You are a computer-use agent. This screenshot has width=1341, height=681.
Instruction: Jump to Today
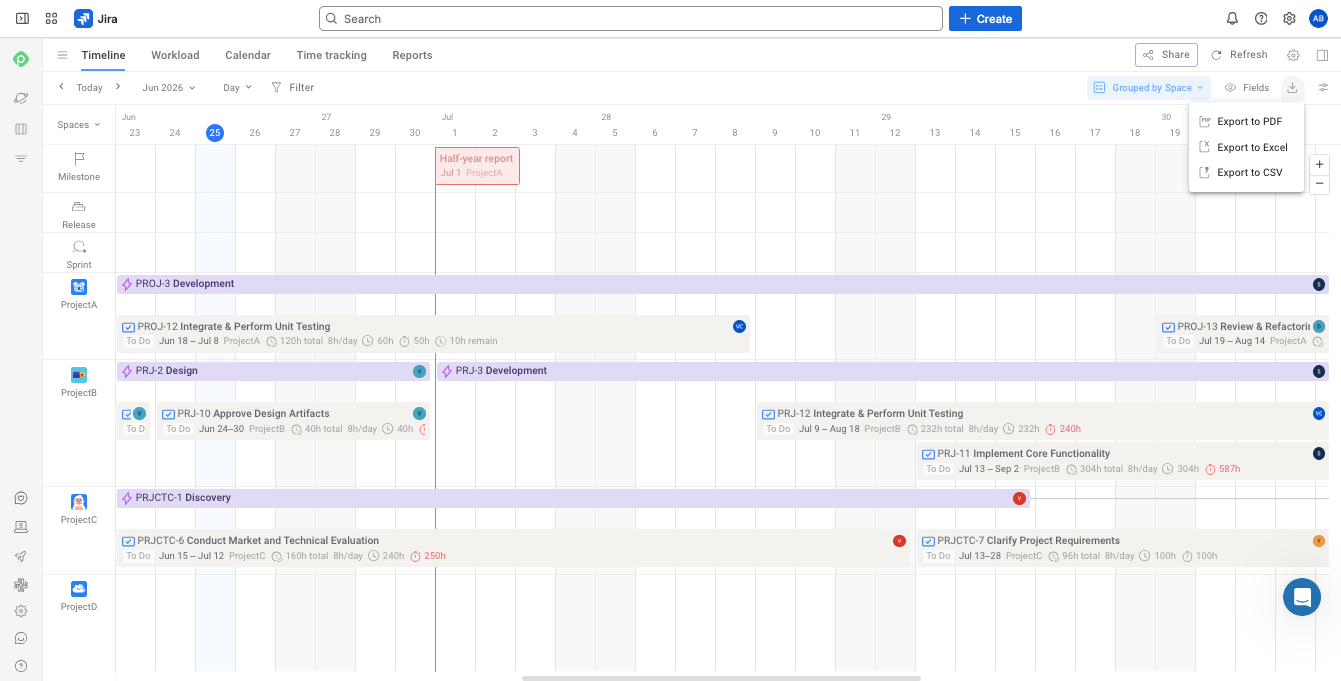(x=90, y=88)
